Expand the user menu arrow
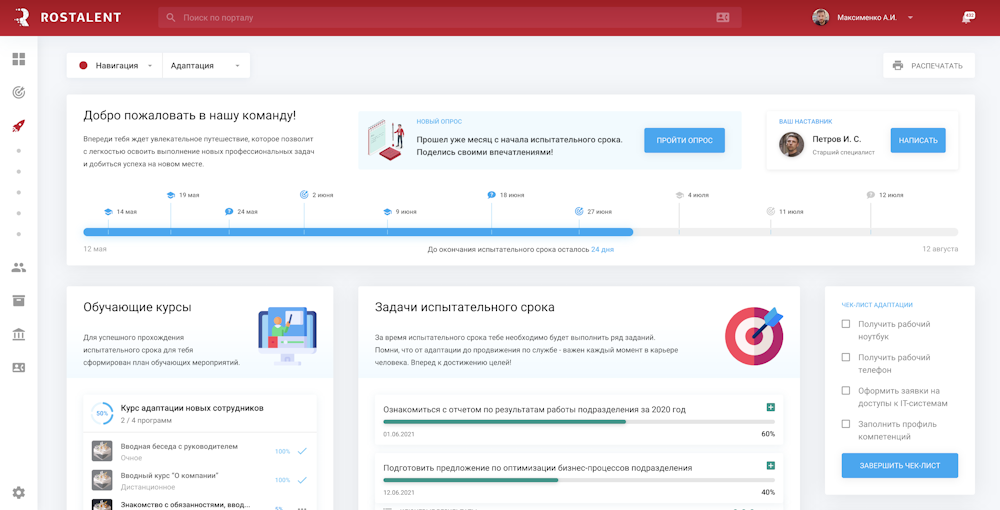 pos(910,18)
